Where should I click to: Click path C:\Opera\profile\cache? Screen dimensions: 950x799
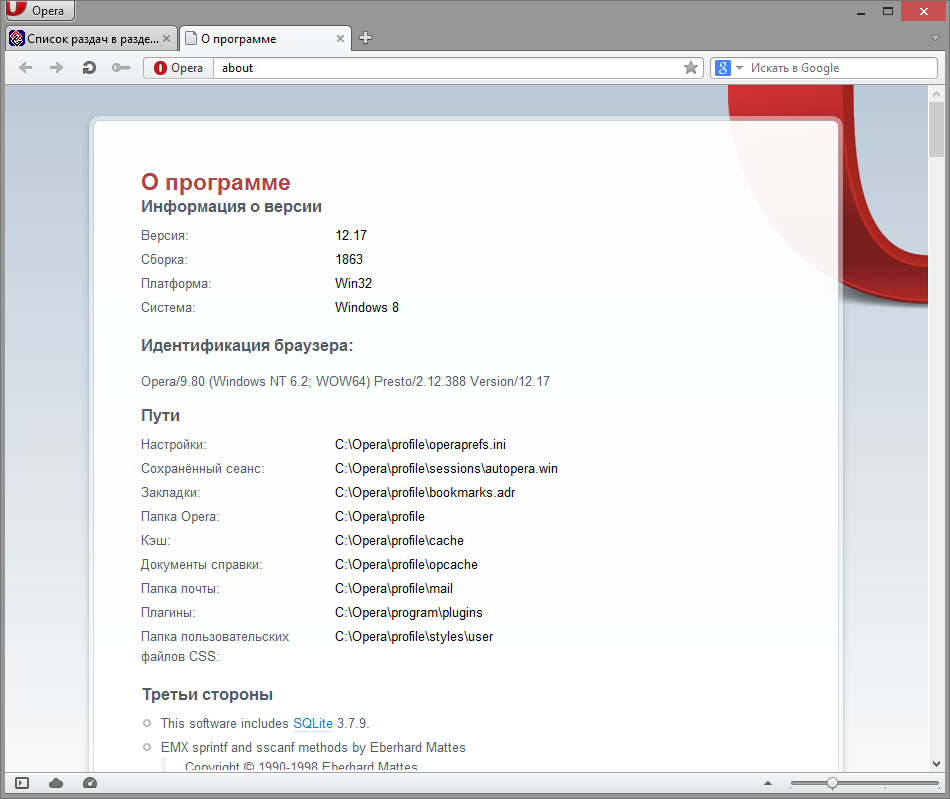point(399,540)
